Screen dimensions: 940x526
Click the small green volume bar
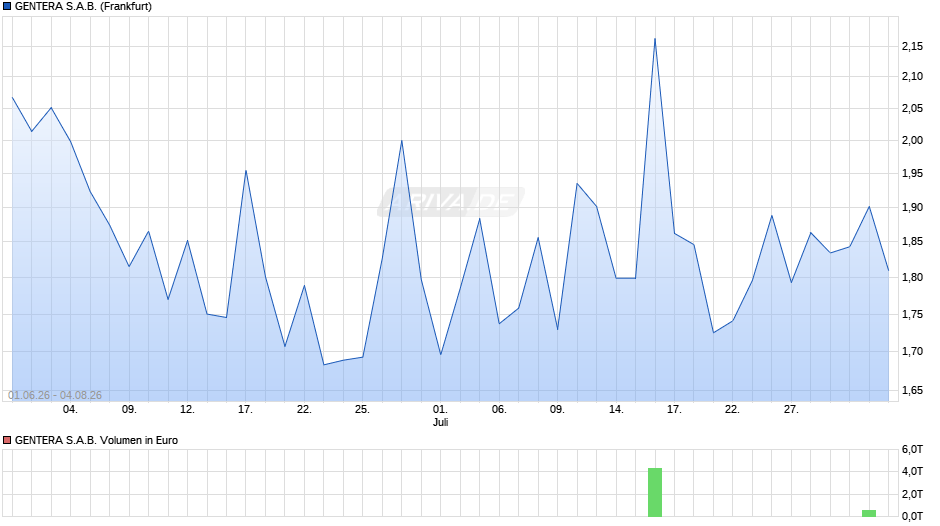pos(869,513)
